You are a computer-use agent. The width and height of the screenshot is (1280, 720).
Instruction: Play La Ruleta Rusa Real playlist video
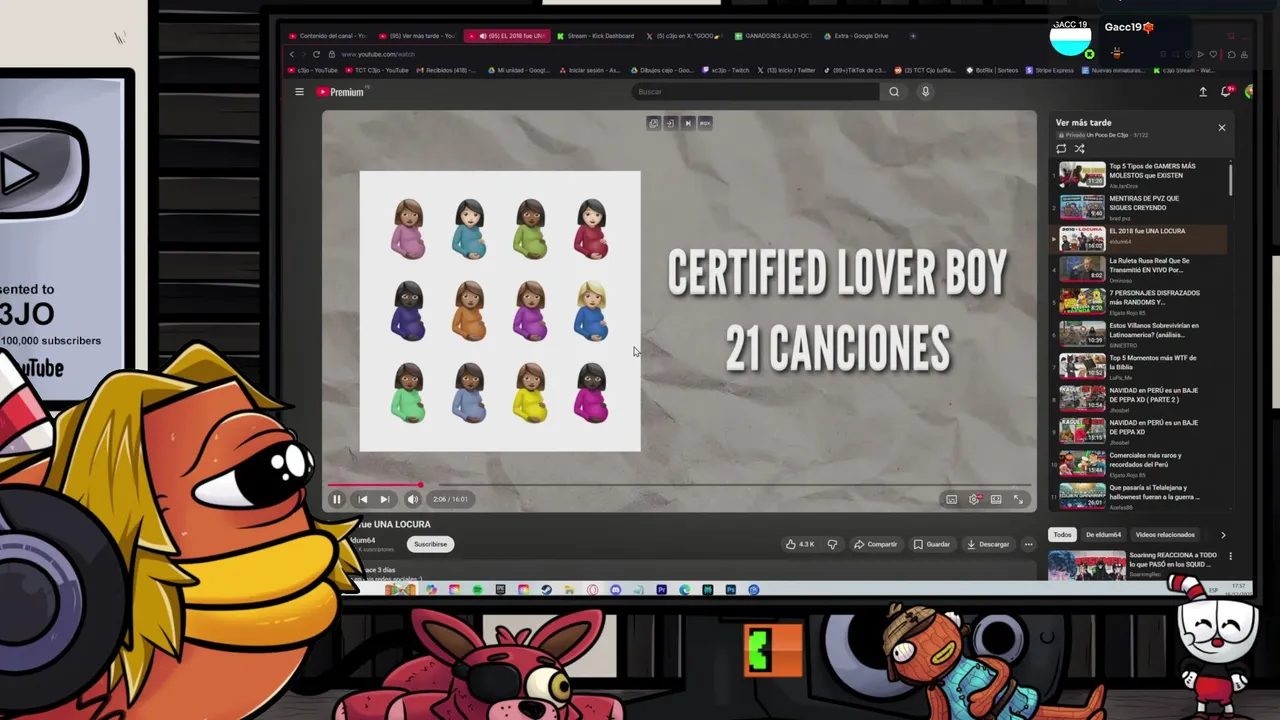tap(1140, 269)
